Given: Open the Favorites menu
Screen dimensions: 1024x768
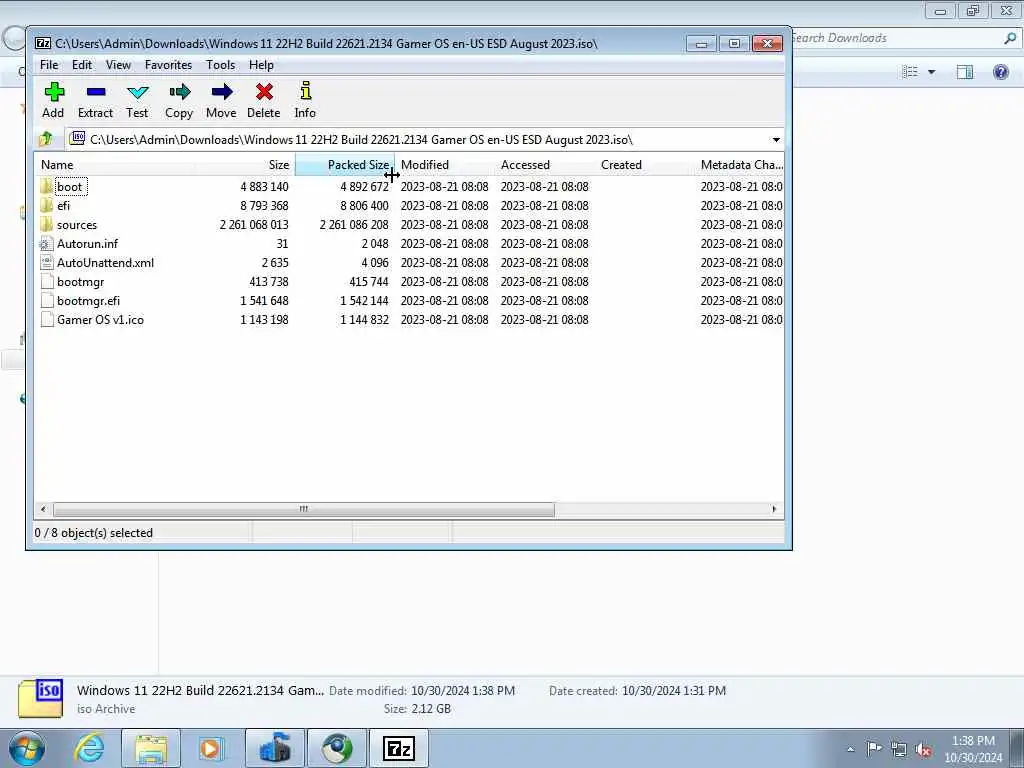Looking at the screenshot, I should coord(168,65).
